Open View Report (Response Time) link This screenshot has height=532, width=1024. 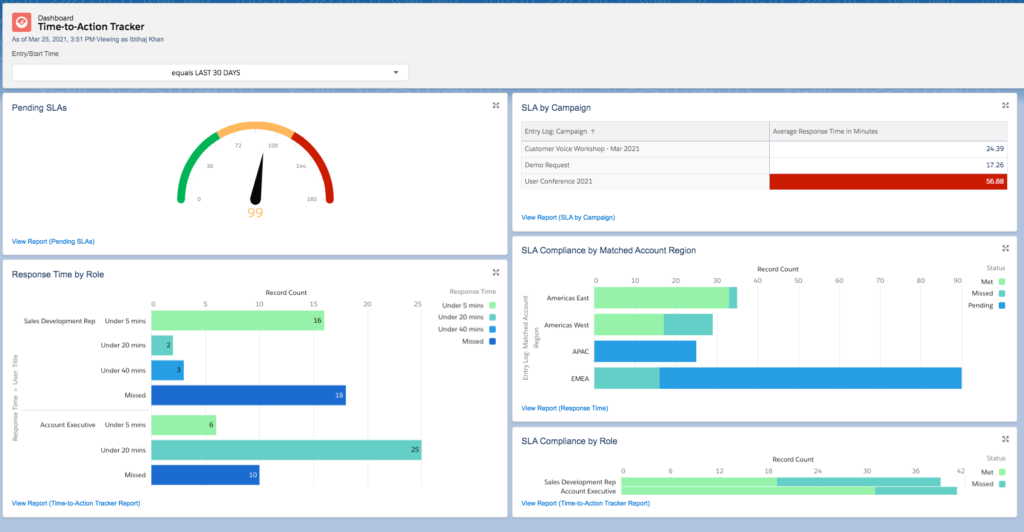tap(564, 408)
